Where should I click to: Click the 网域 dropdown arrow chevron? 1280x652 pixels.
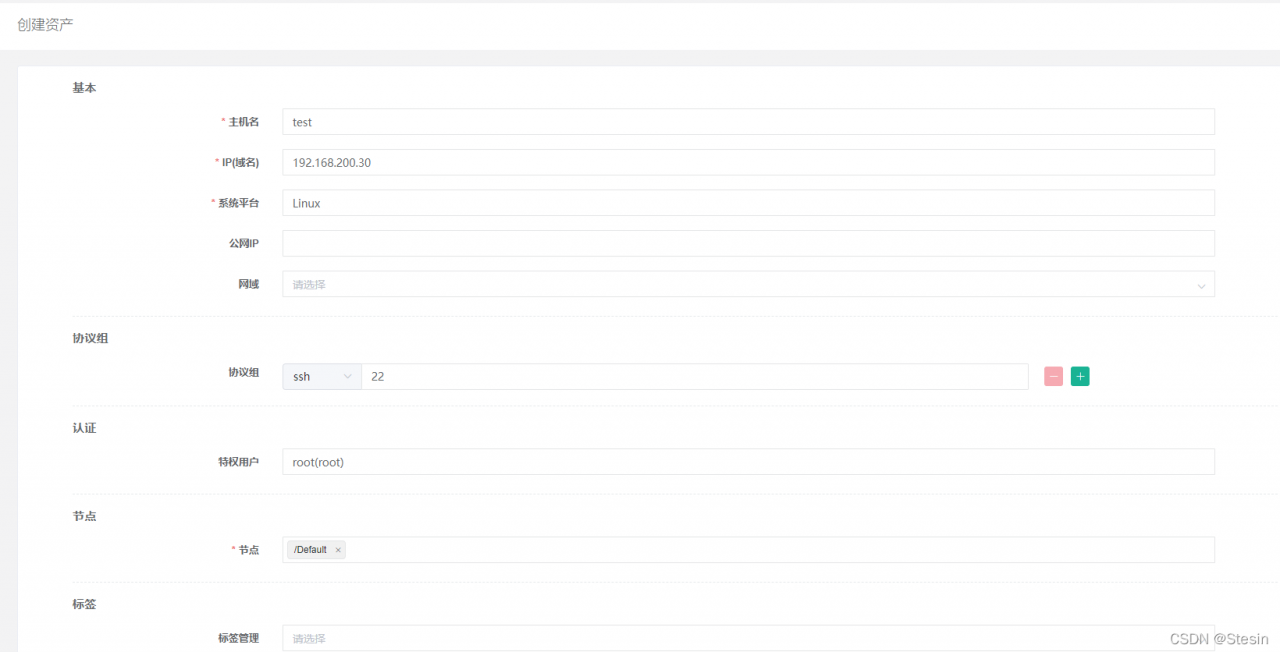tap(1201, 286)
